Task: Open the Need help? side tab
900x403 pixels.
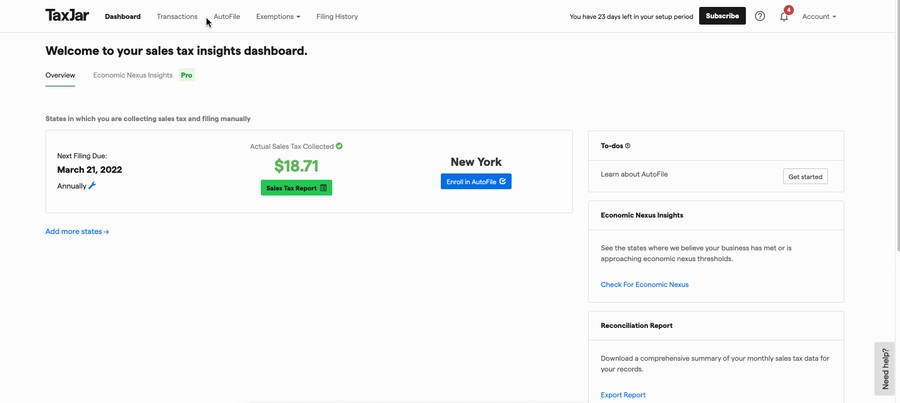Action: 885,368
